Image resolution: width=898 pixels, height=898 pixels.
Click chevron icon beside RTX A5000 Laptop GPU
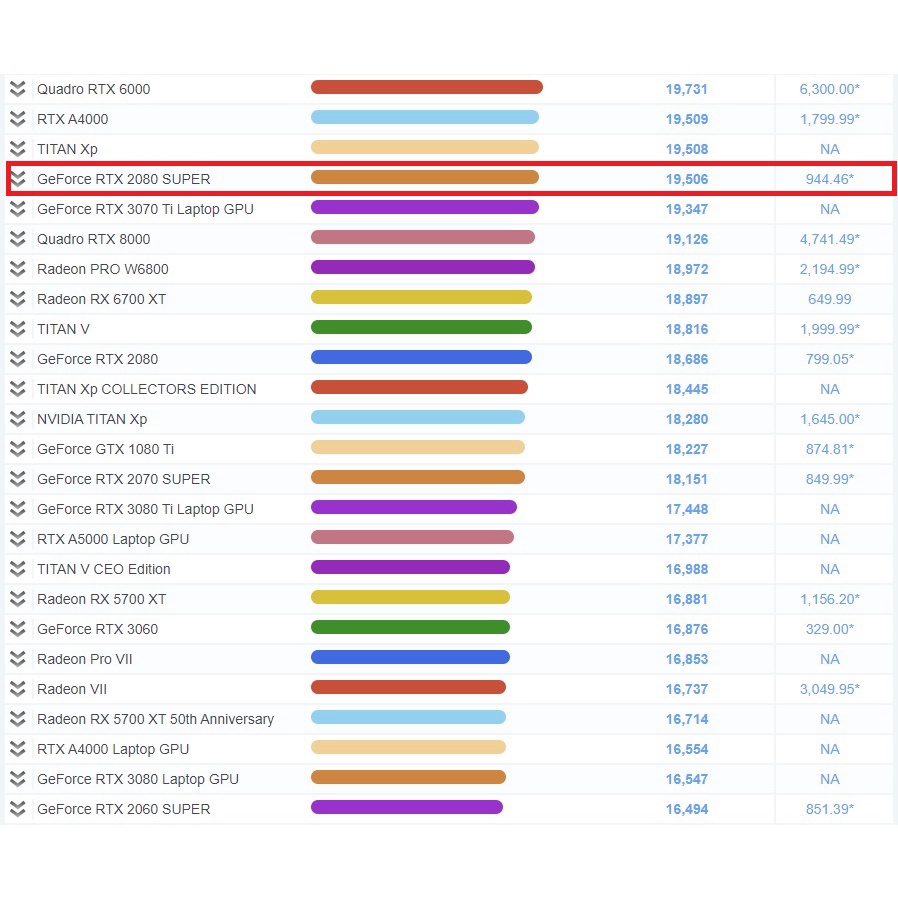click(18, 539)
